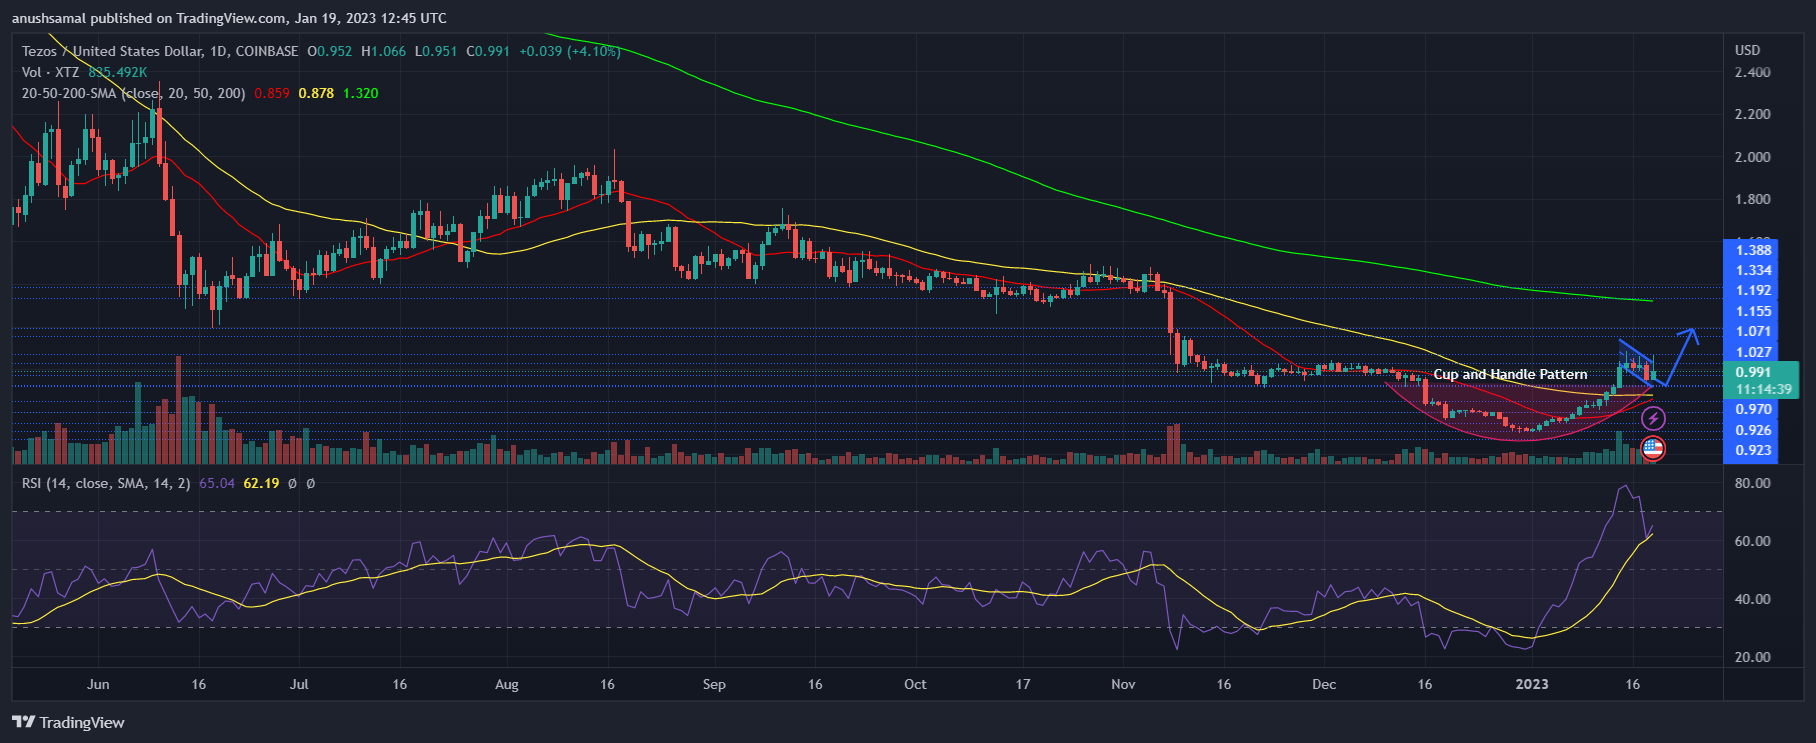Click the purple lightning bolt icon
This screenshot has width=1816, height=743.
(1653, 418)
